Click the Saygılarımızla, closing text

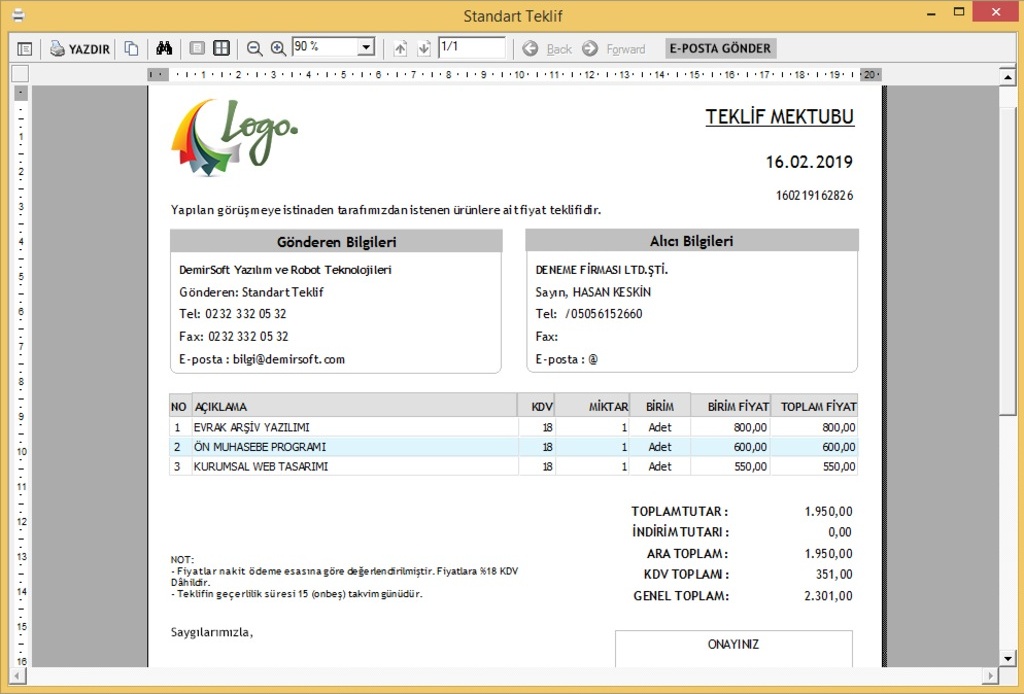(x=212, y=632)
